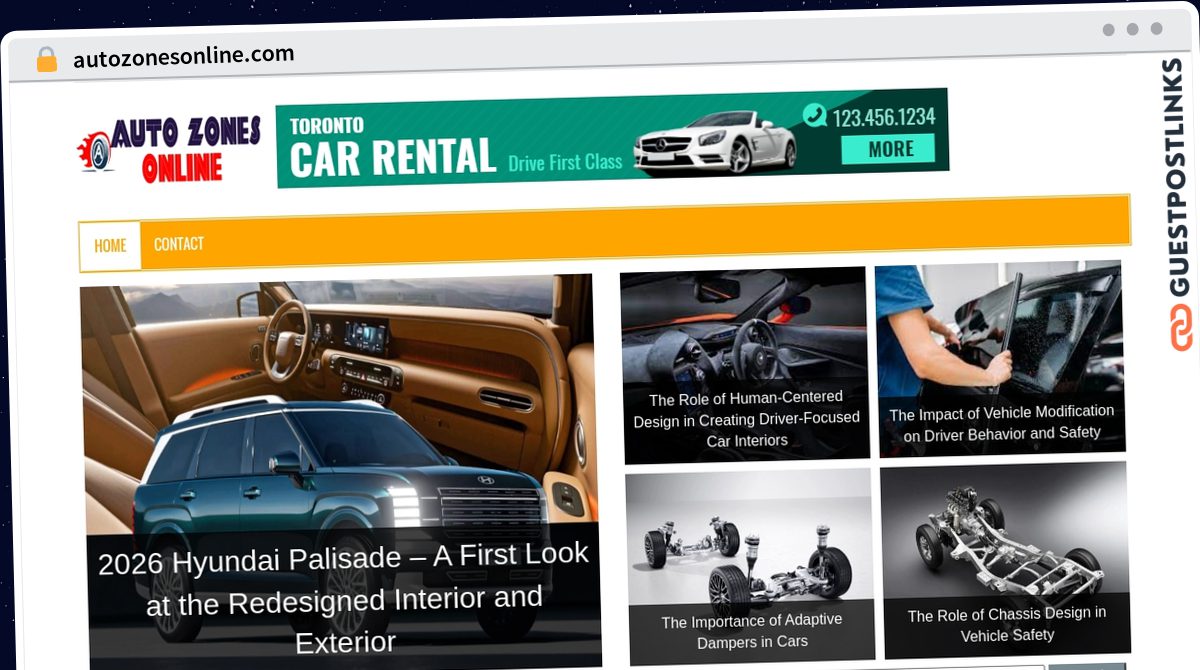Open the Home menu item
The image size is (1200, 670).
click(x=110, y=245)
